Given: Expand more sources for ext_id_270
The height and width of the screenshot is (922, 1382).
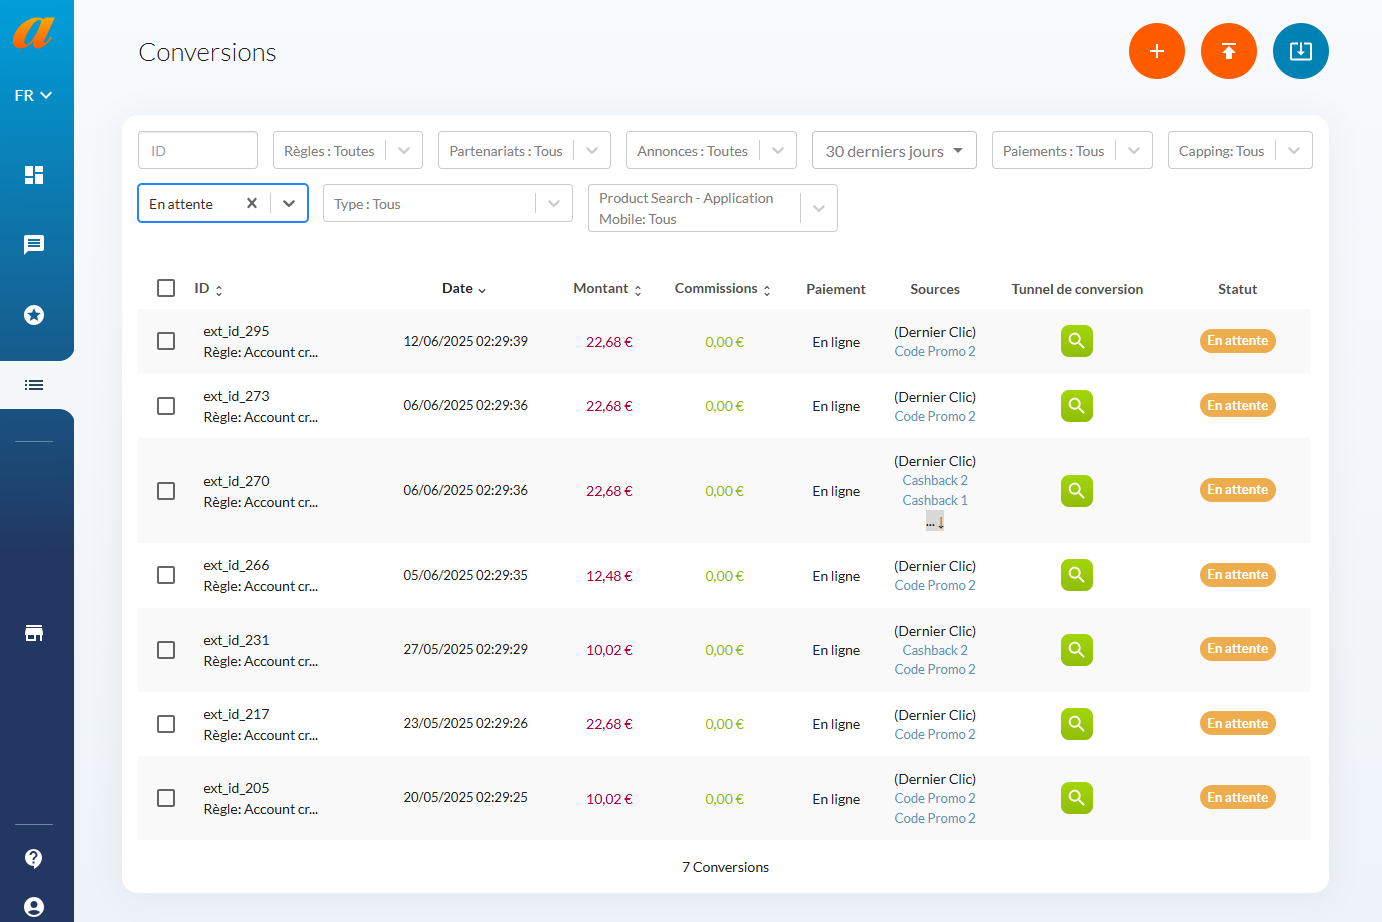Looking at the screenshot, I should coord(935,521).
